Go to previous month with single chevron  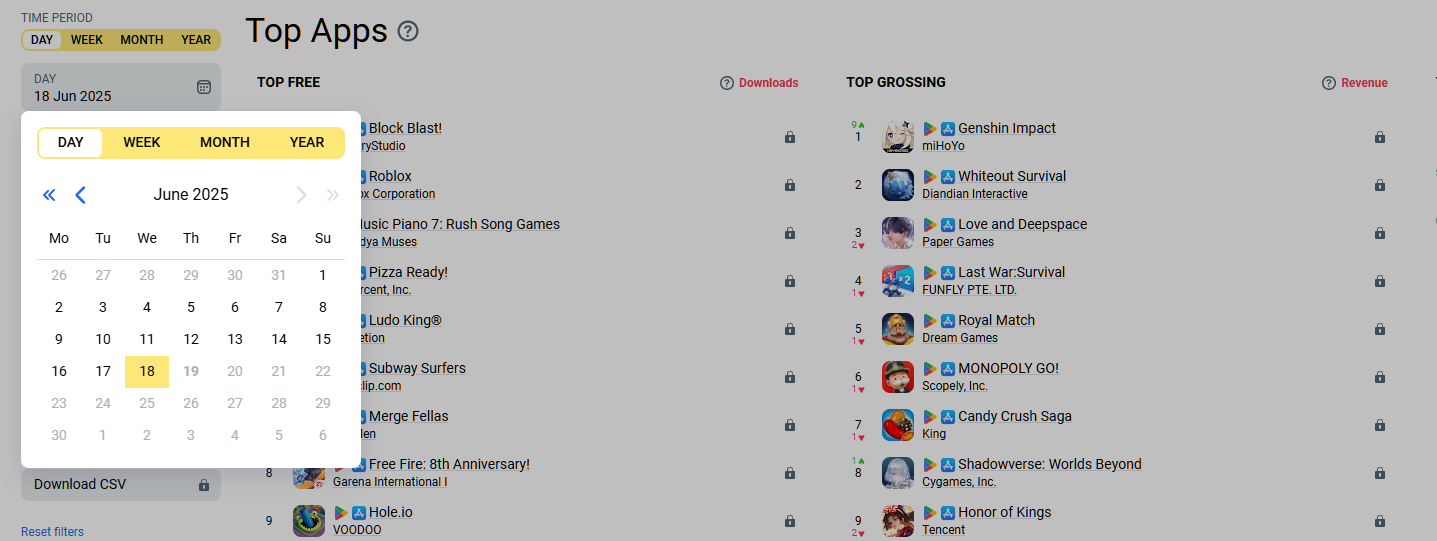click(x=81, y=195)
